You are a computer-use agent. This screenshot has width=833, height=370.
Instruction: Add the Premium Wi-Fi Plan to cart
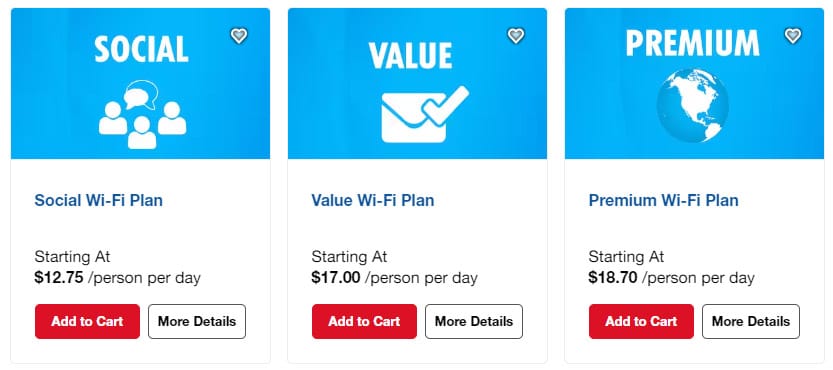point(641,322)
